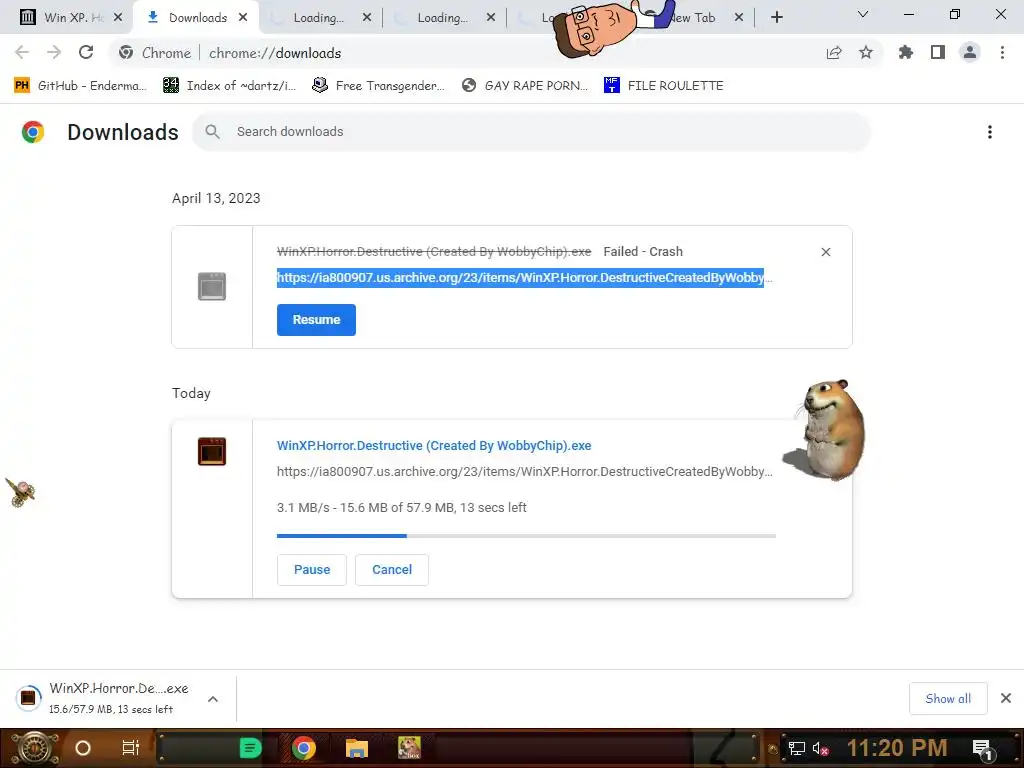This screenshot has height=768, width=1024.
Task: Click the Today date heading
Action: [191, 393]
